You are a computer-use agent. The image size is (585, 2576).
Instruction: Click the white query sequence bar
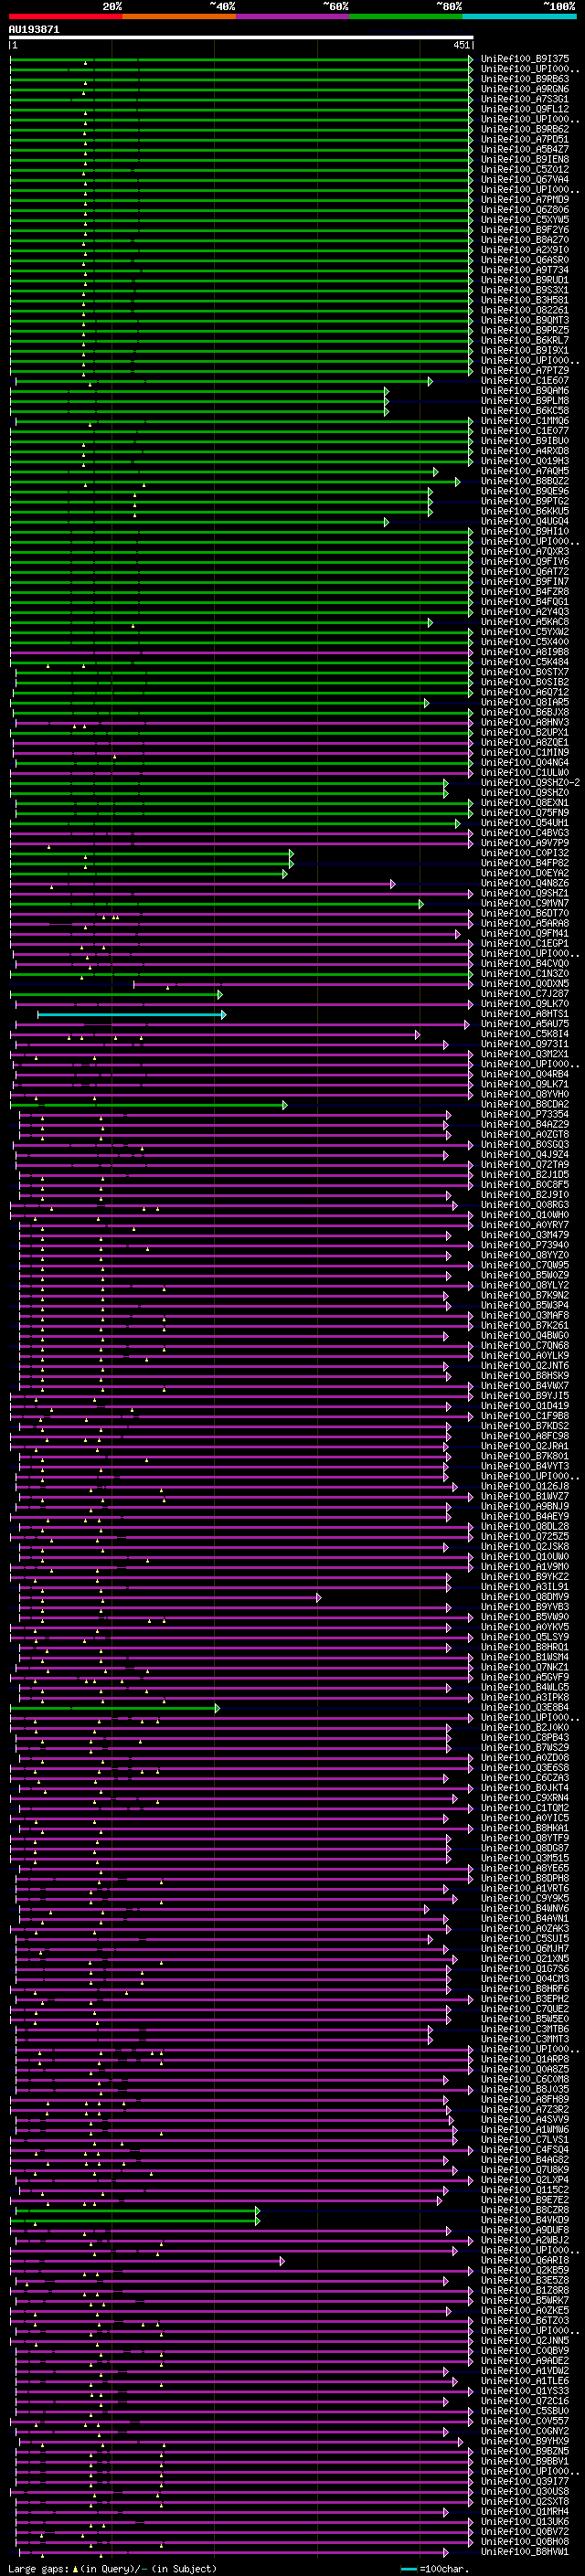241,37
